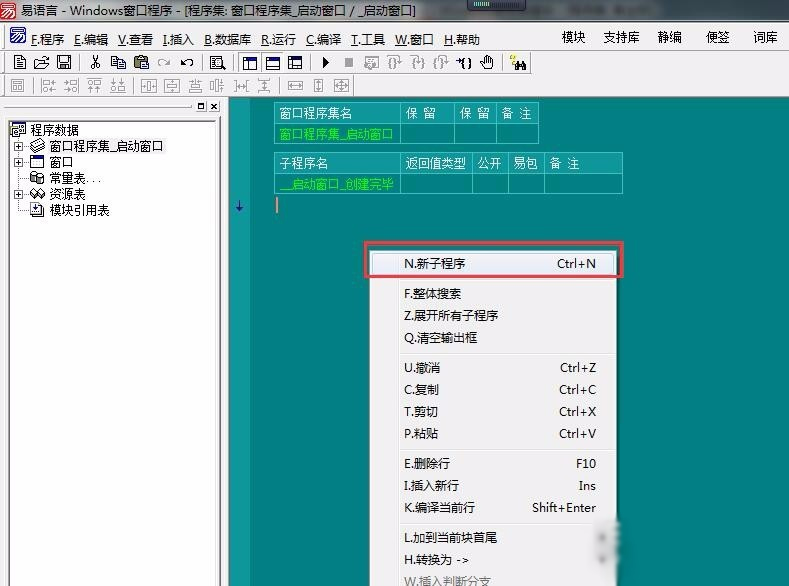This screenshot has height=586, width=789.
Task: Click the Stop square icon
Action: [348, 62]
